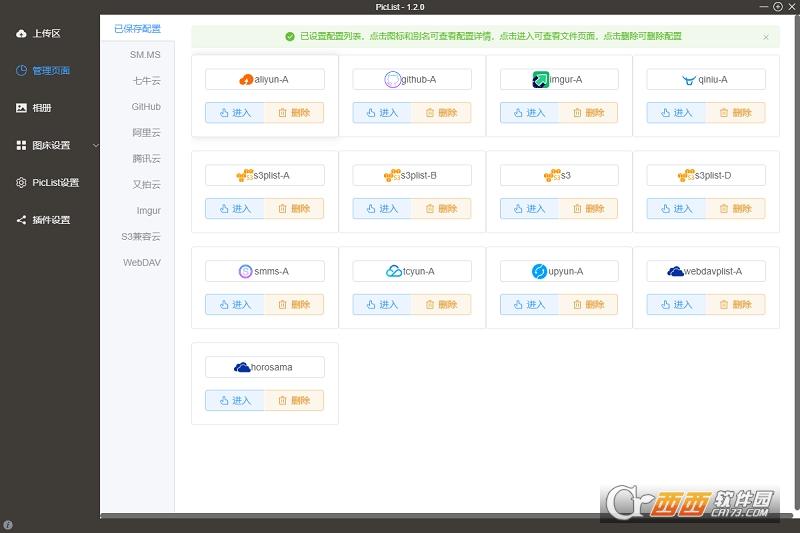The width and height of the screenshot is (800, 533).
Task: Select WebDAV in the config list
Action: pos(142,263)
